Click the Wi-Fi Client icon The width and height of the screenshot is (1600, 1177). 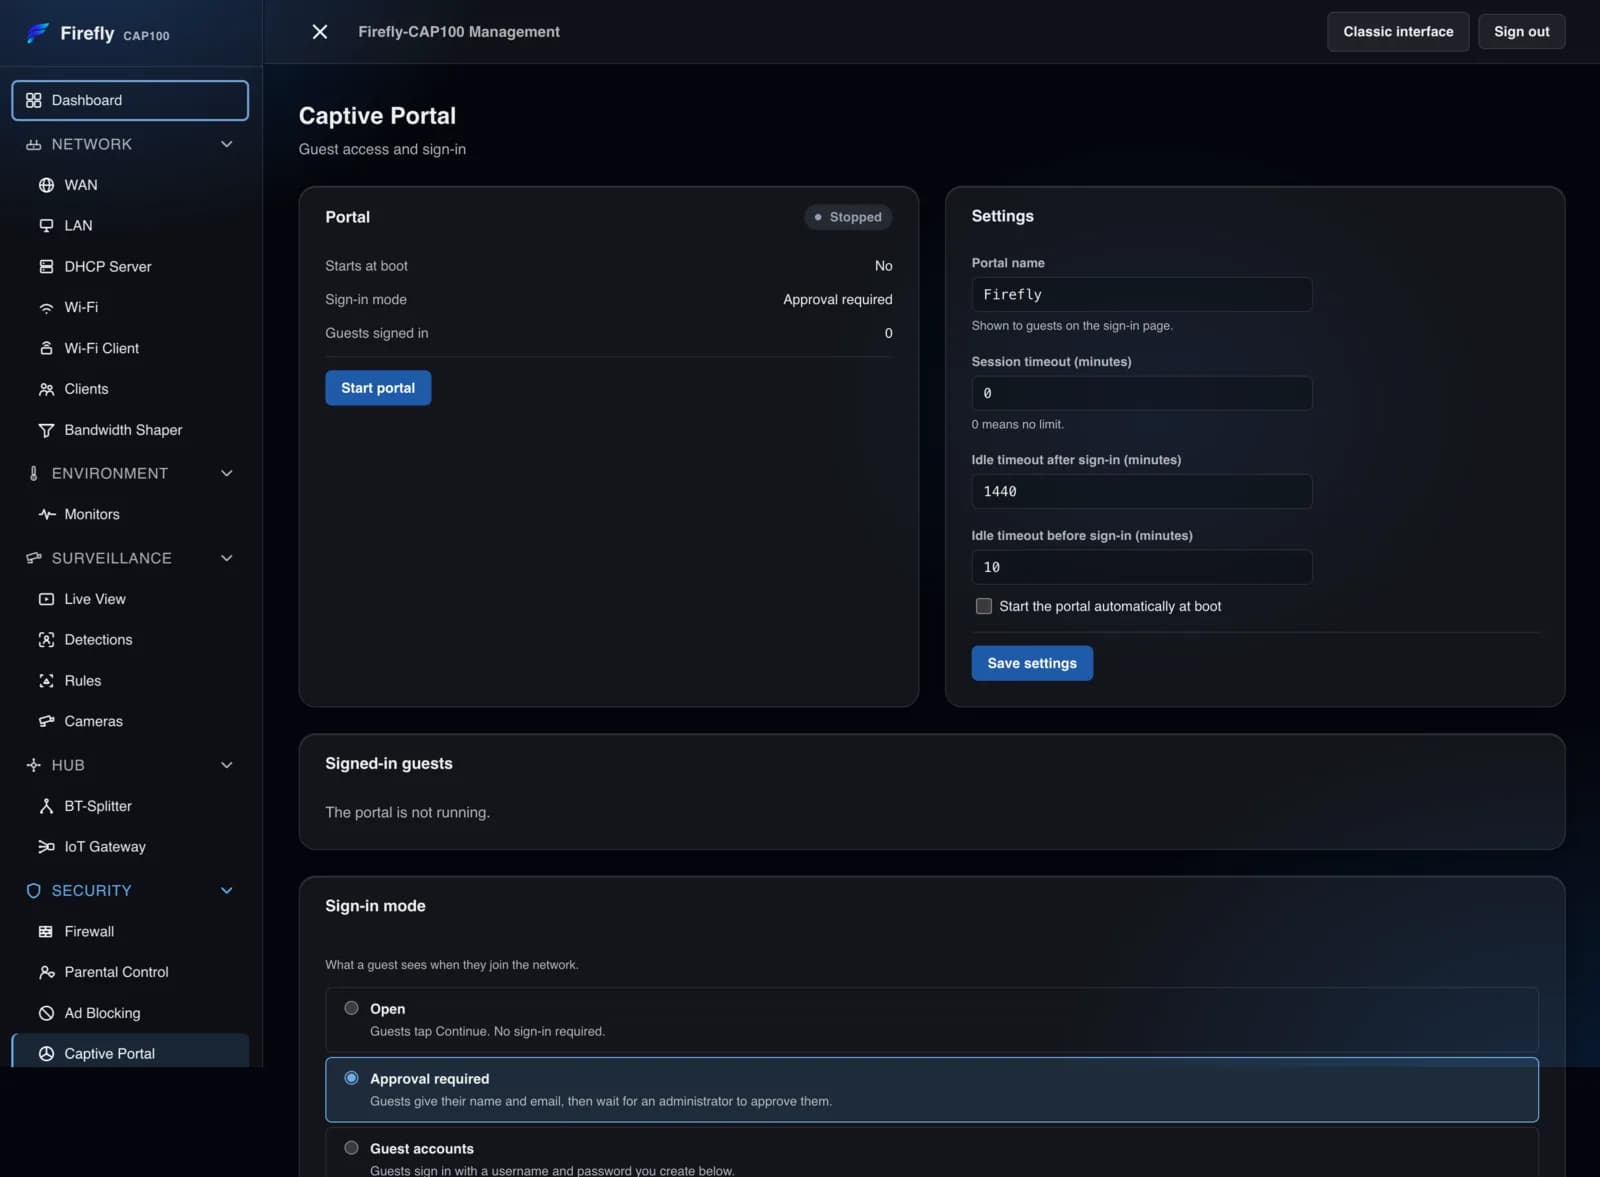(x=46, y=348)
